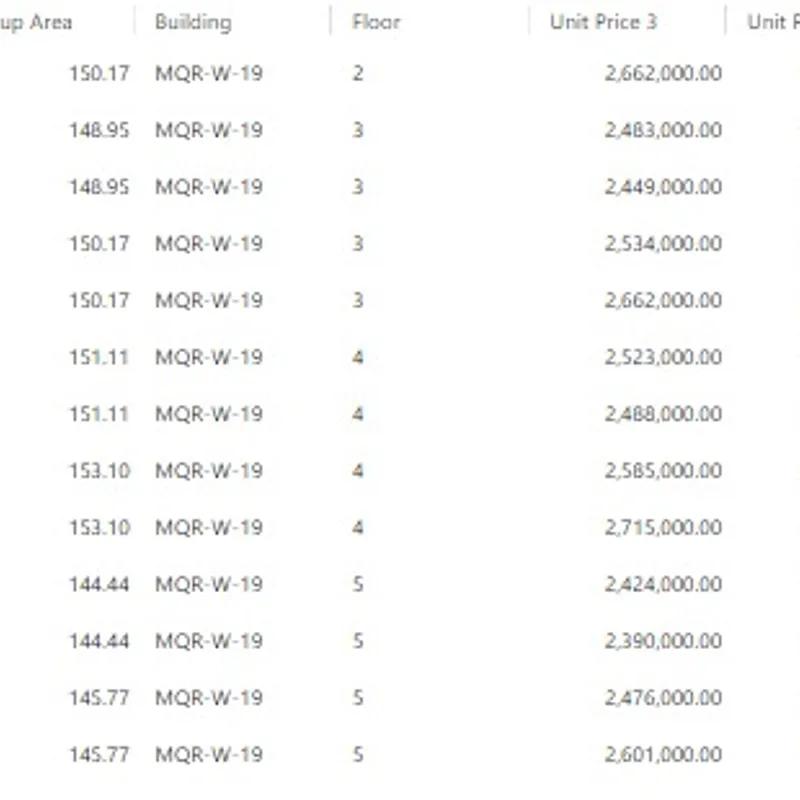Select the area cell in the 2,585,000.00 row
Viewport: 800px width, 800px height.
99,471
